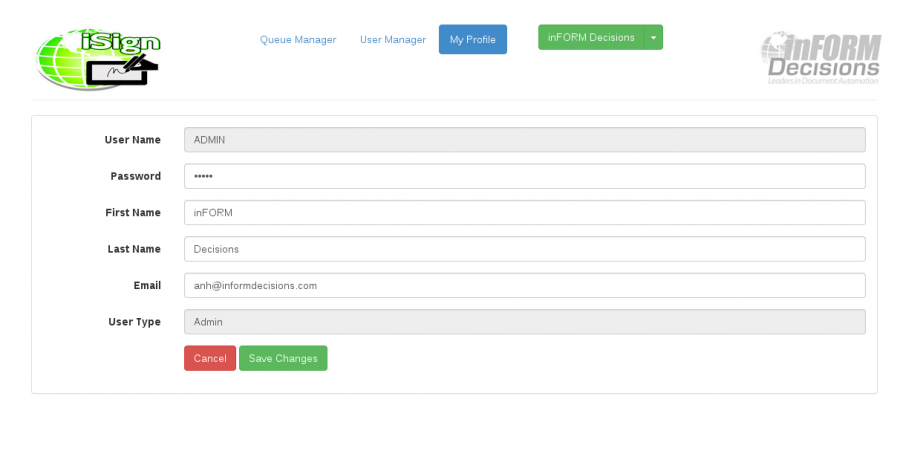Image resolution: width=900 pixels, height=454 pixels.
Task: Focus the Password input field
Action: [524, 176]
